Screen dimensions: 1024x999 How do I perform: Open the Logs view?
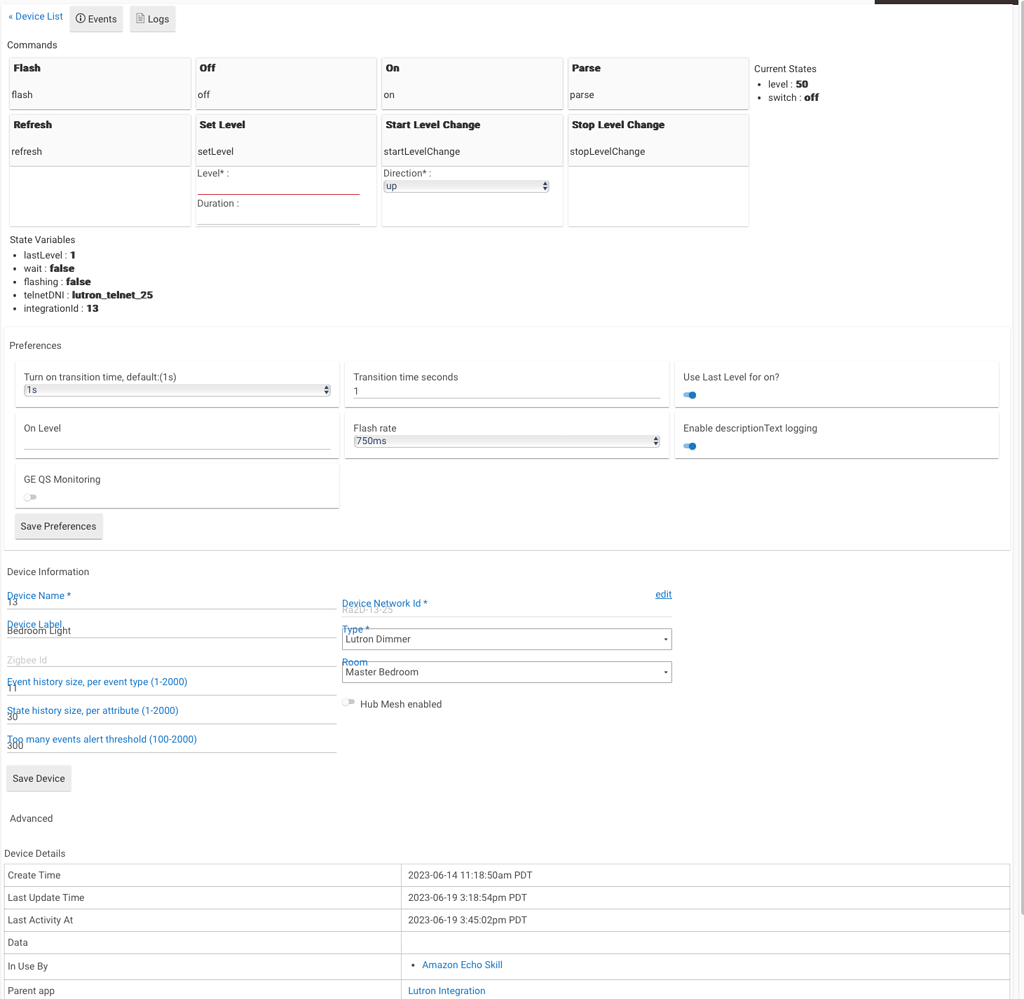pyautogui.click(x=152, y=18)
